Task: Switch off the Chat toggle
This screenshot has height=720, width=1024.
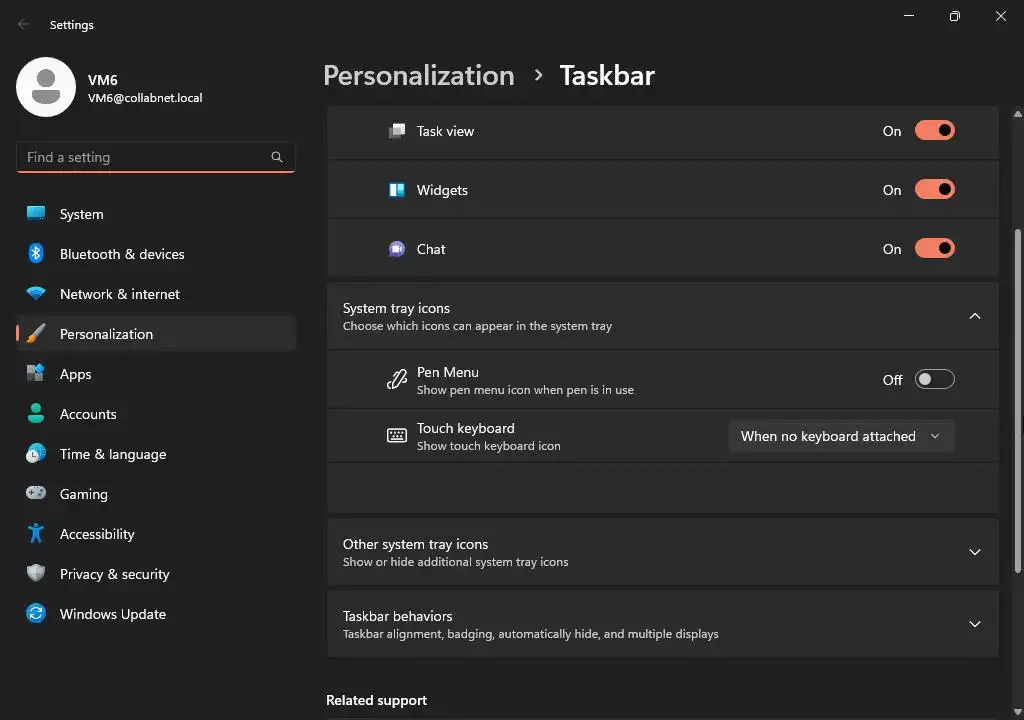Action: coord(934,249)
